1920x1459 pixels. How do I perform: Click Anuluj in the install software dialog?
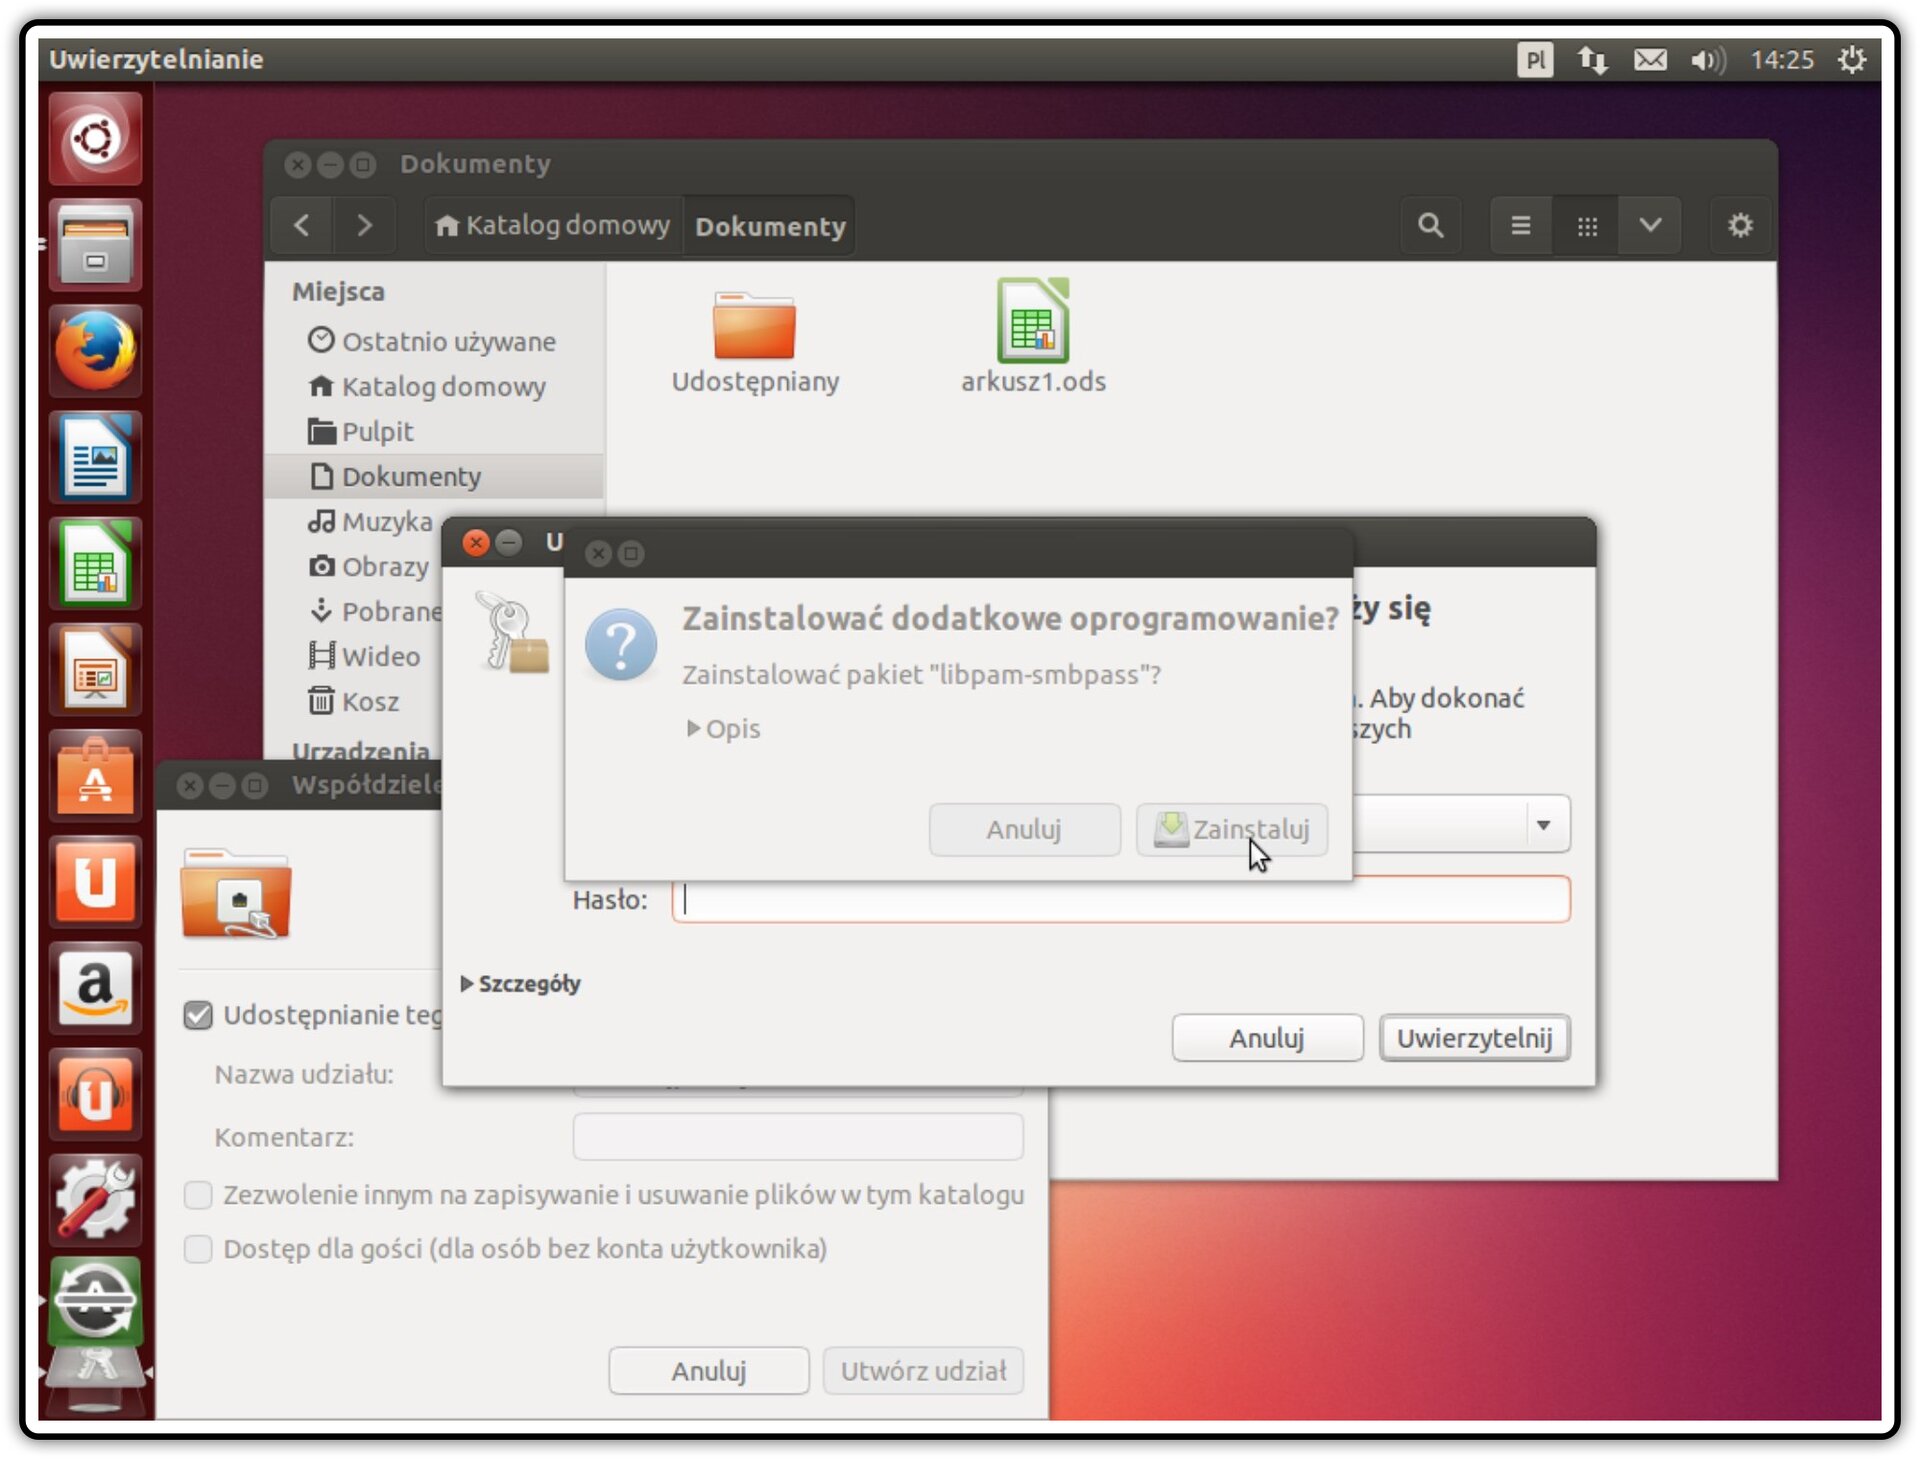click(1024, 829)
